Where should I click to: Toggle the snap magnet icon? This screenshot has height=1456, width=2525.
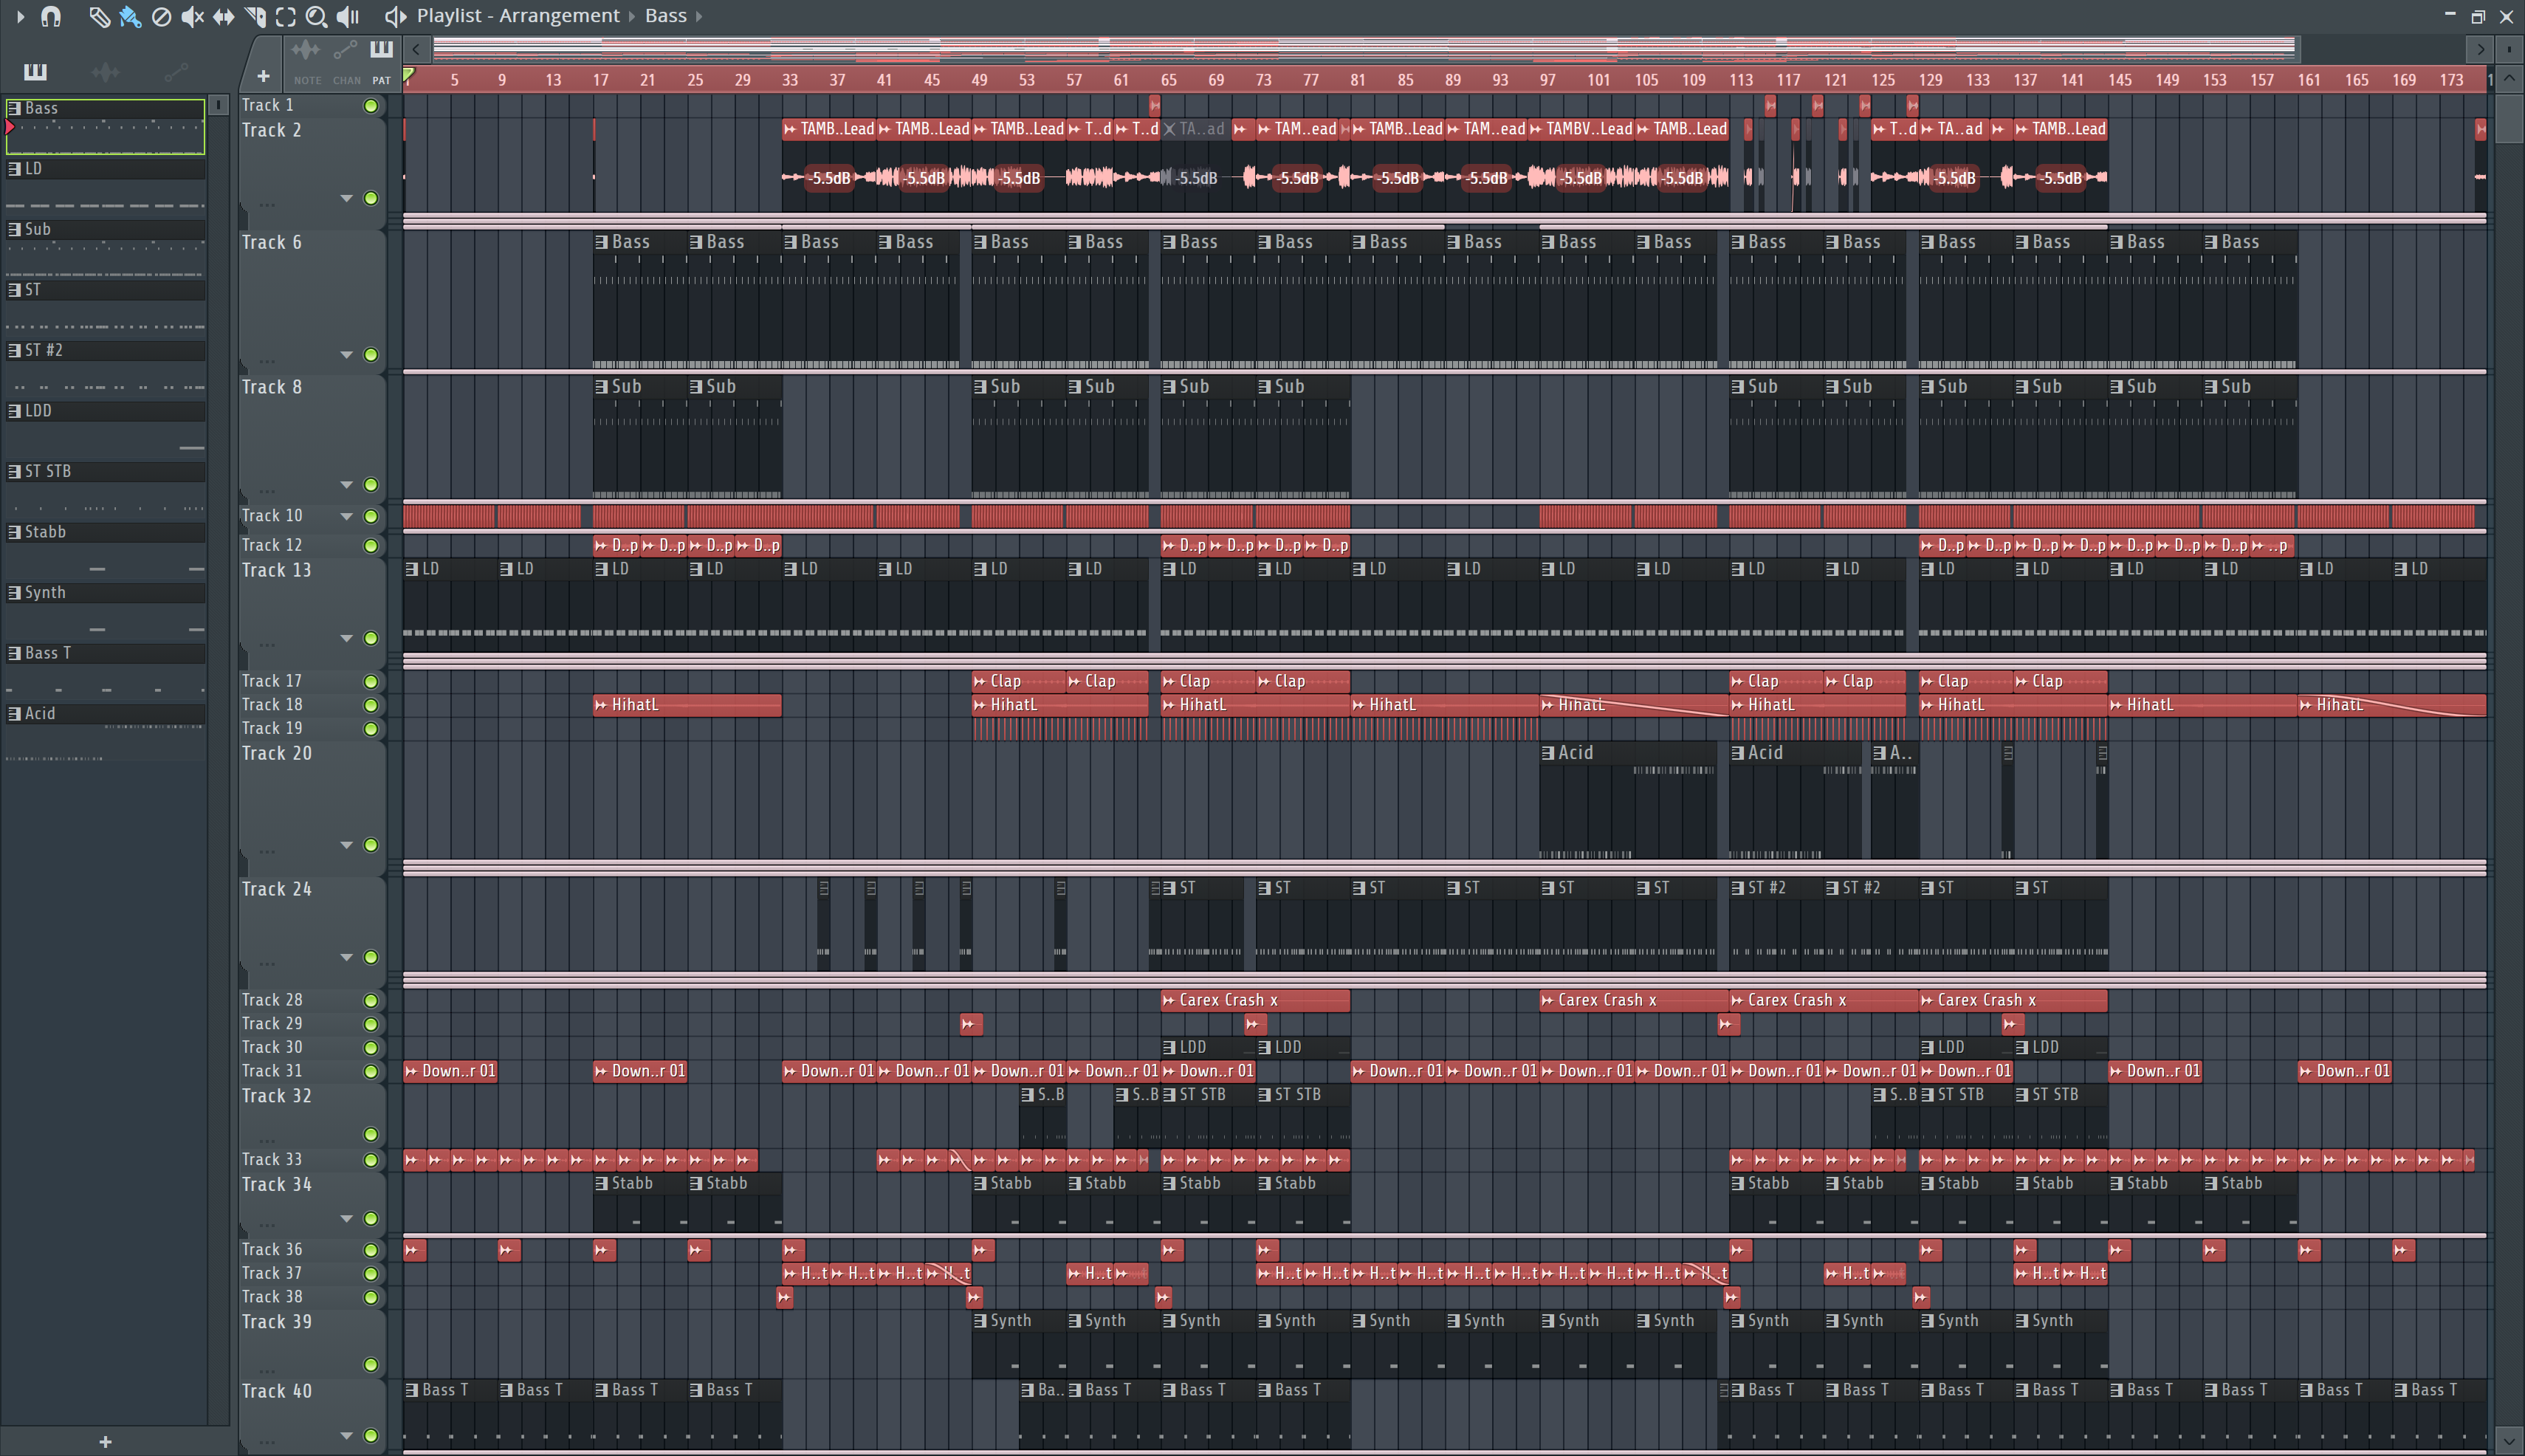(51, 16)
